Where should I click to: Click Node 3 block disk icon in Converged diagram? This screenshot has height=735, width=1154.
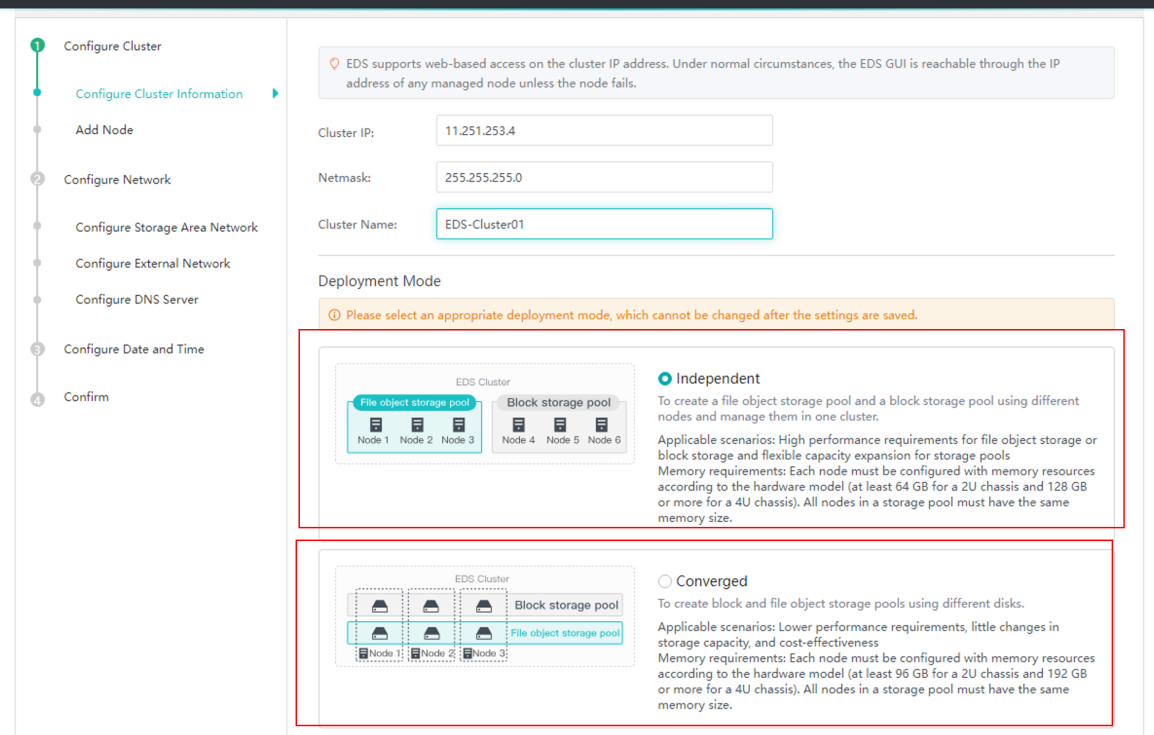click(484, 606)
